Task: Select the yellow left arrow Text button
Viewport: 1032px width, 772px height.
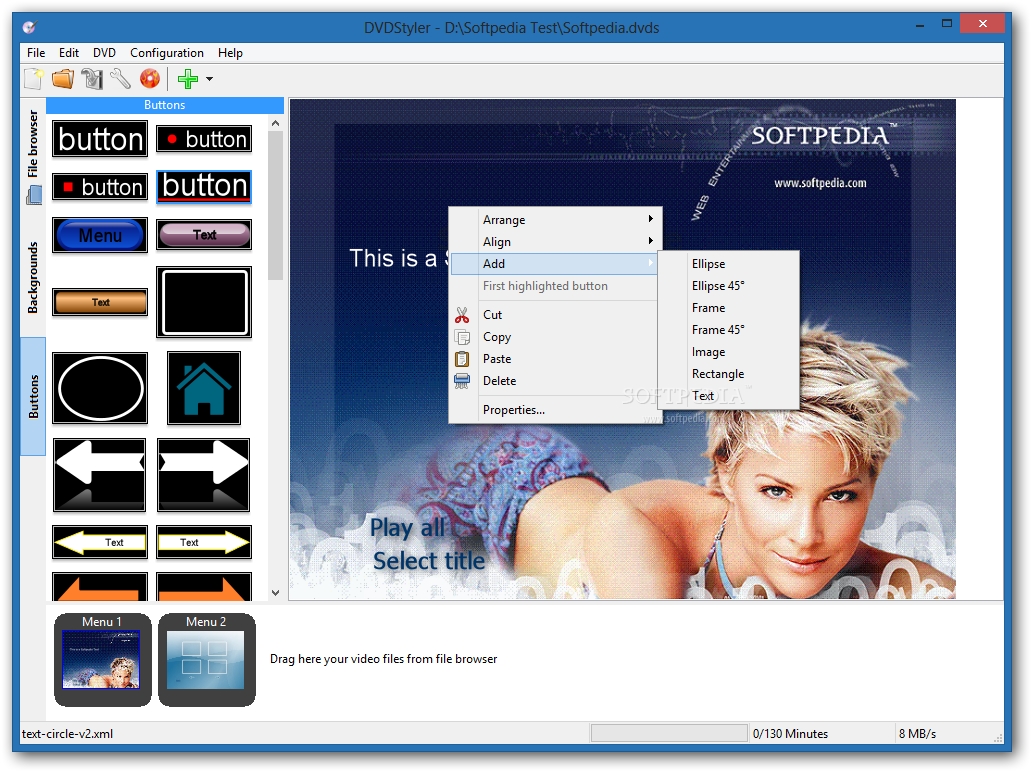Action: (100, 542)
